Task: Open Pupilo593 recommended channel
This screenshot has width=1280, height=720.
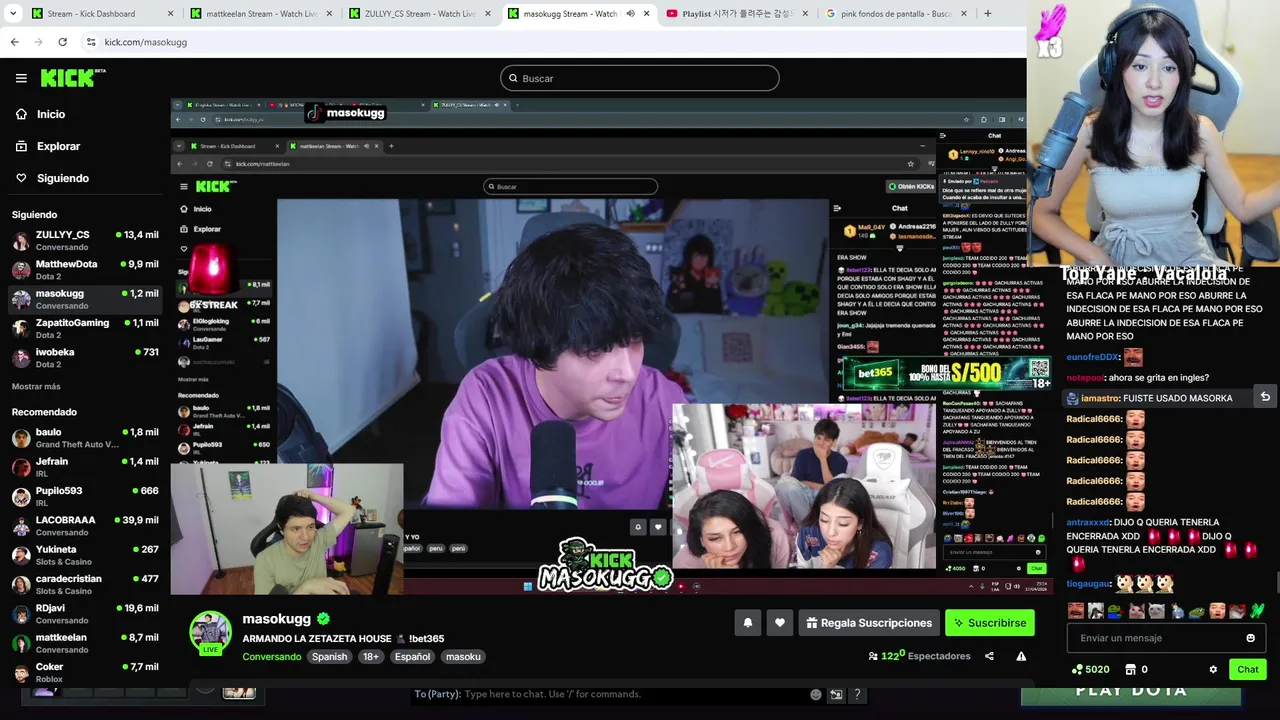Action: pyautogui.click(x=85, y=496)
